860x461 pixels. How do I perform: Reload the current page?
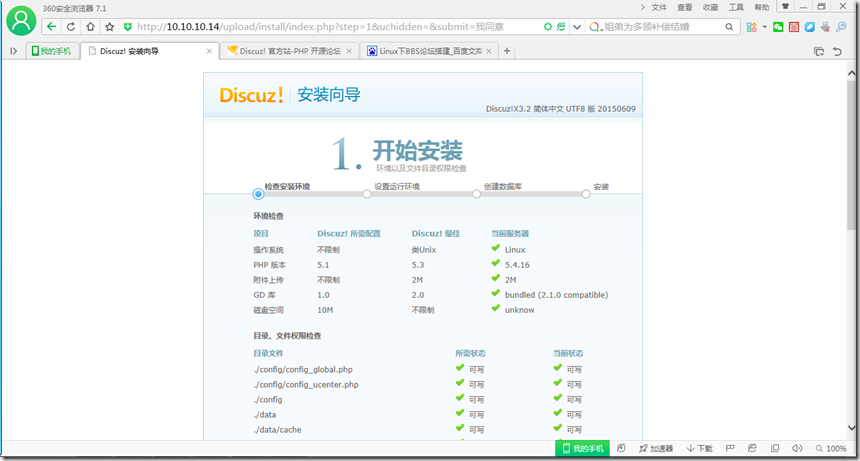coord(71,26)
